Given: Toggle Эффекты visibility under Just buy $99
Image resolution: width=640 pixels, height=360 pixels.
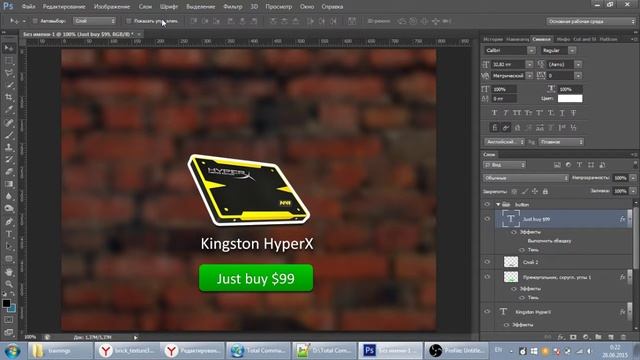Looking at the screenshot, I should 514,232.
